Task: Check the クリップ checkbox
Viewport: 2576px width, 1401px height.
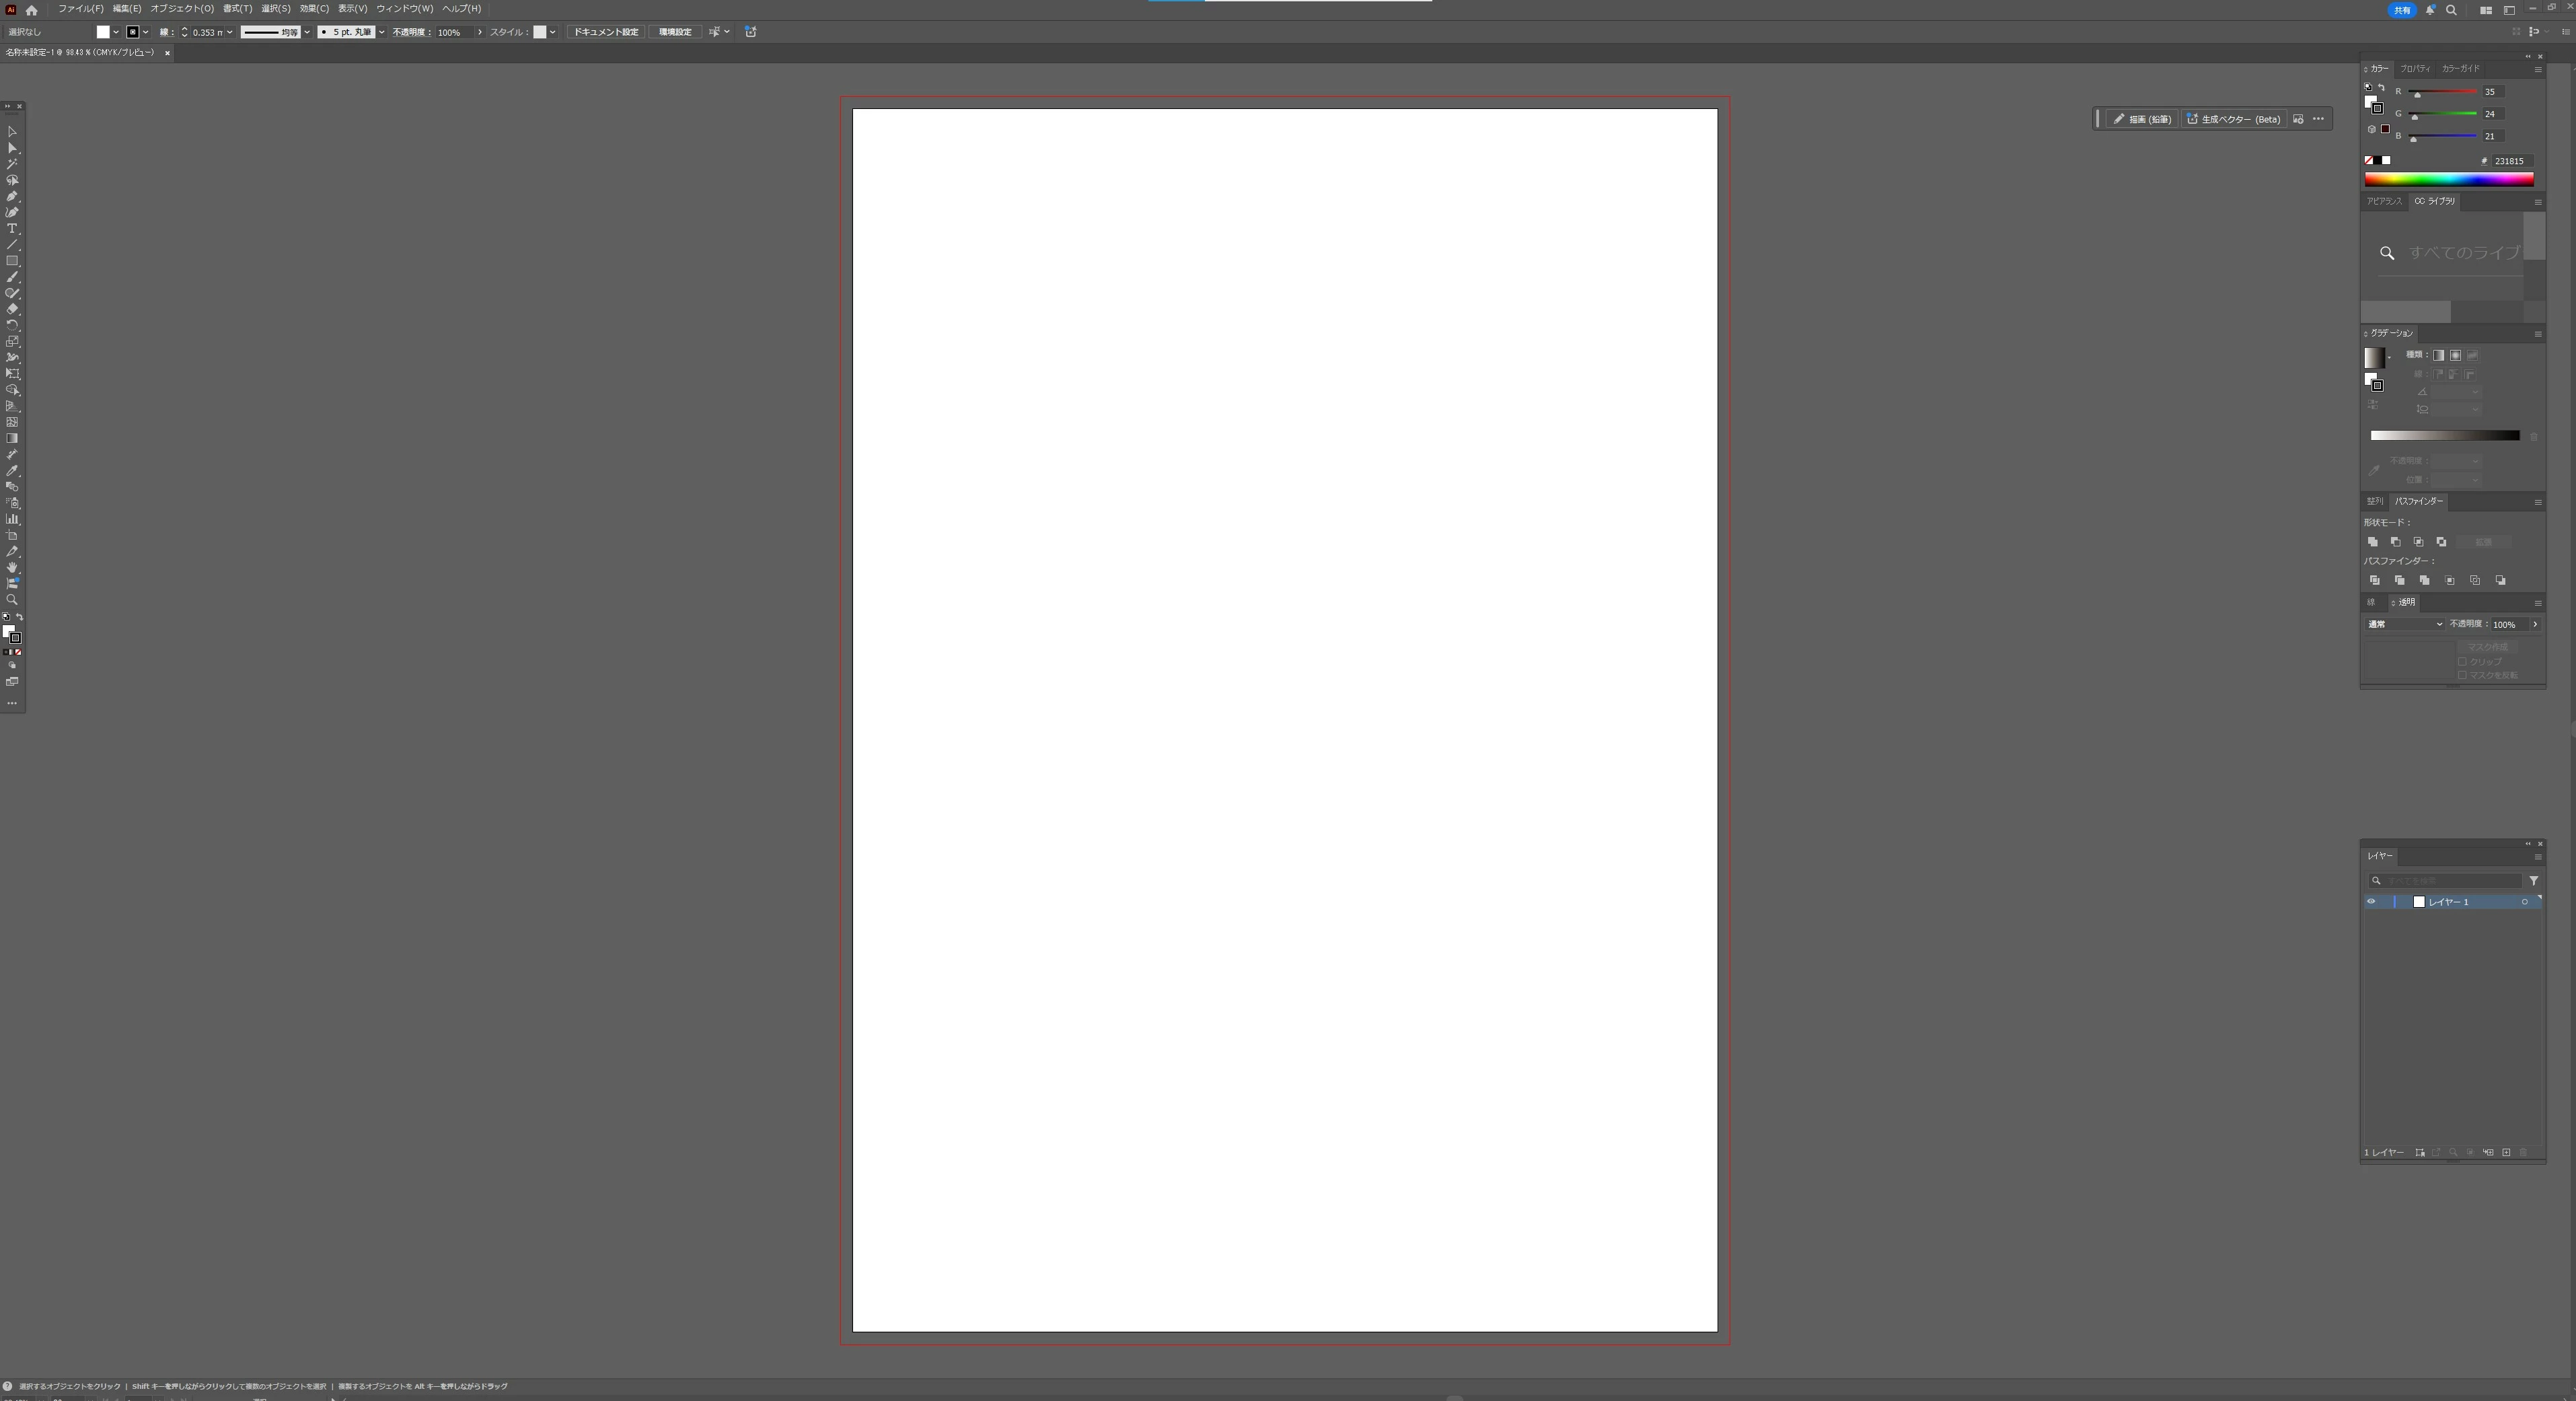Action: (2463, 662)
